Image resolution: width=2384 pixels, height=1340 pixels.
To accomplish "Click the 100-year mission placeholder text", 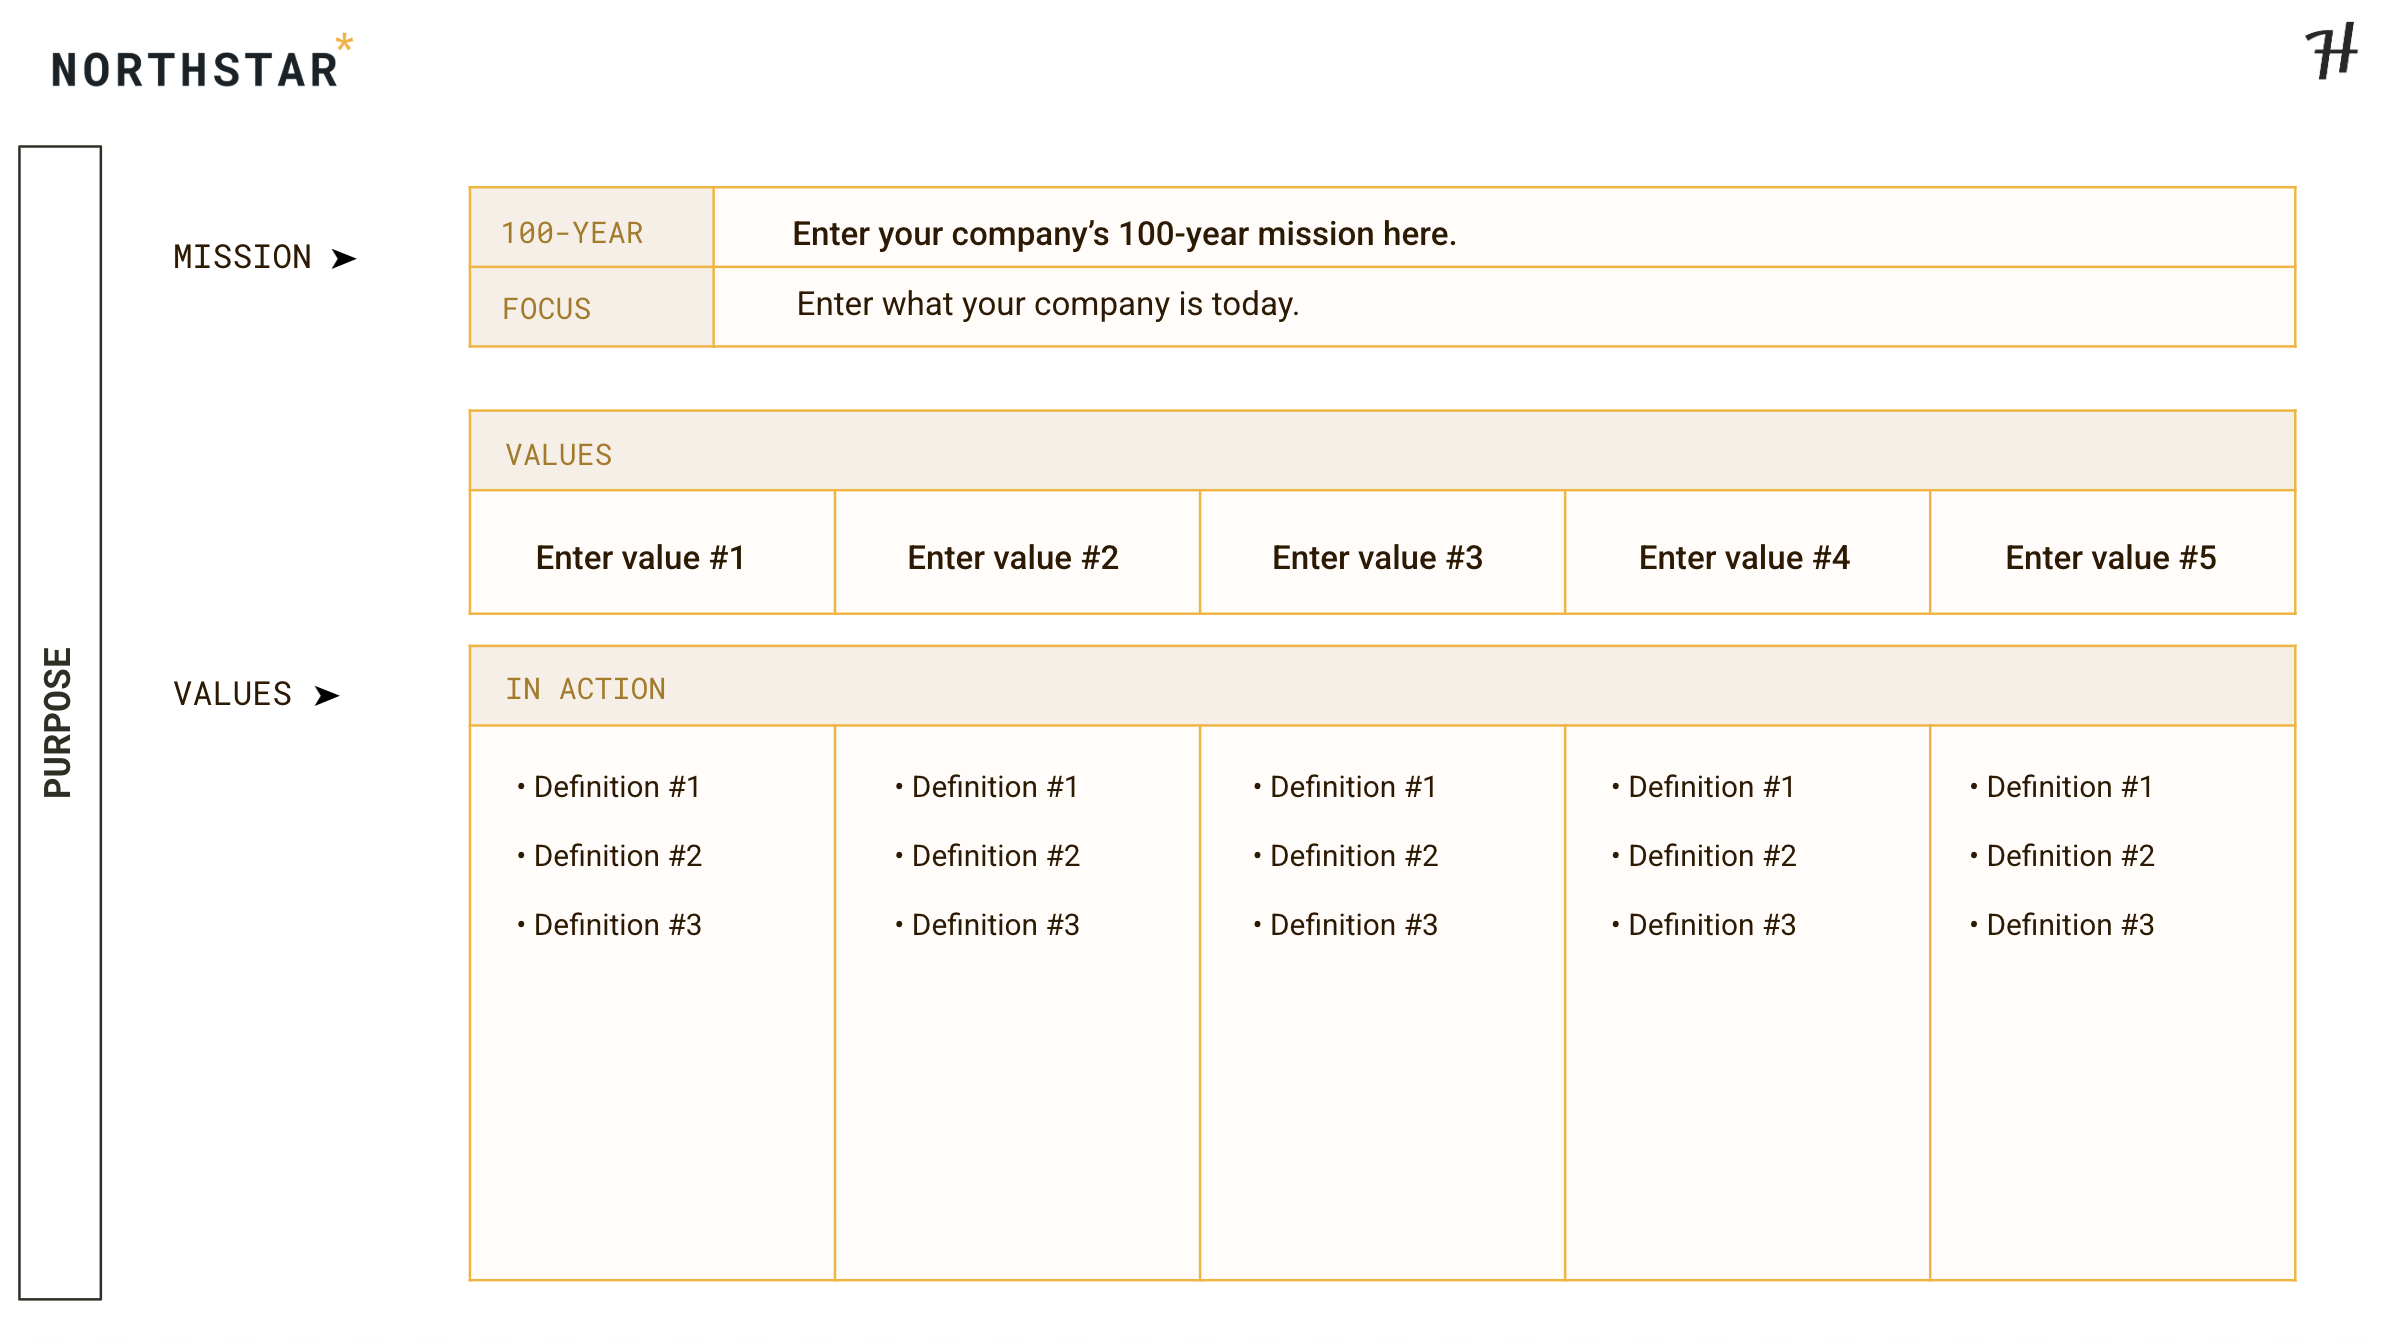I will coord(1124,234).
